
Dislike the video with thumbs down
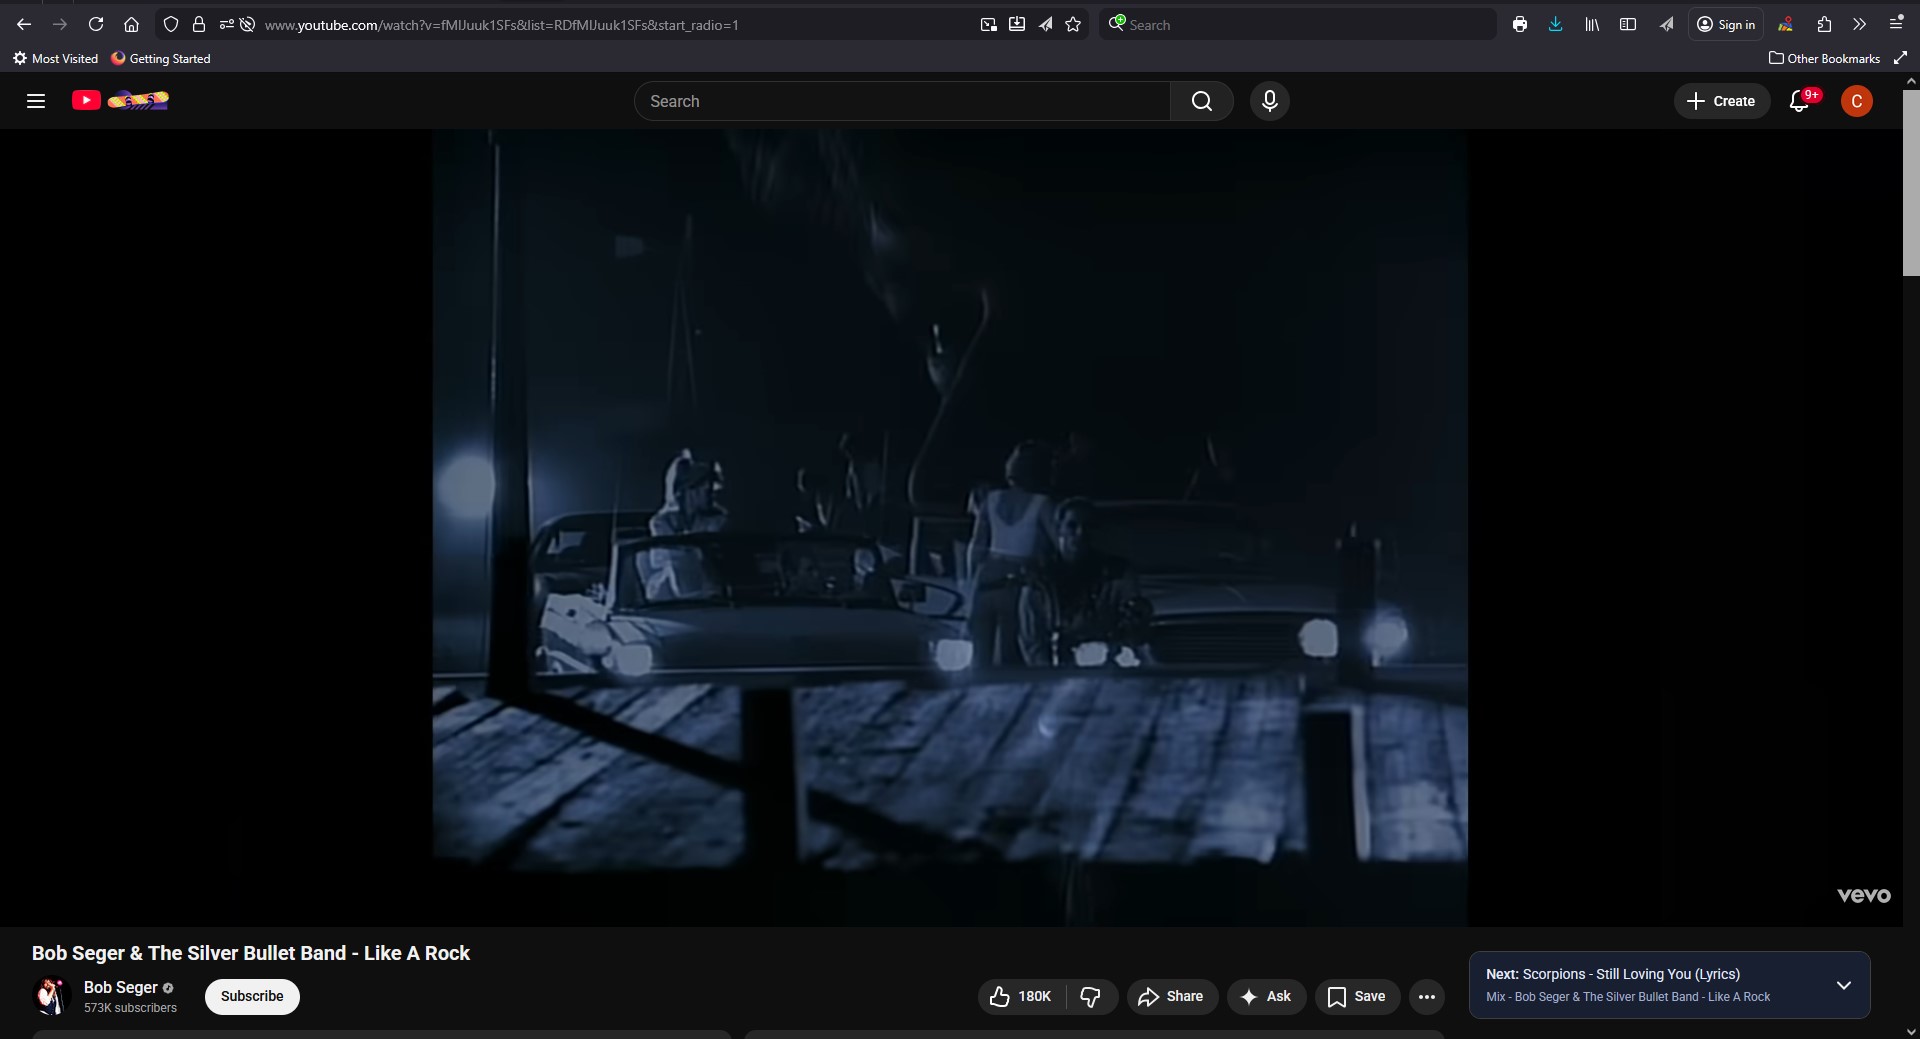1091,997
